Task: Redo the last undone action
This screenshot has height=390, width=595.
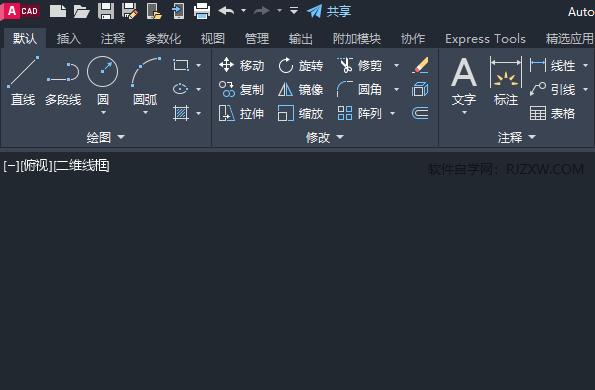Action: tap(262, 11)
